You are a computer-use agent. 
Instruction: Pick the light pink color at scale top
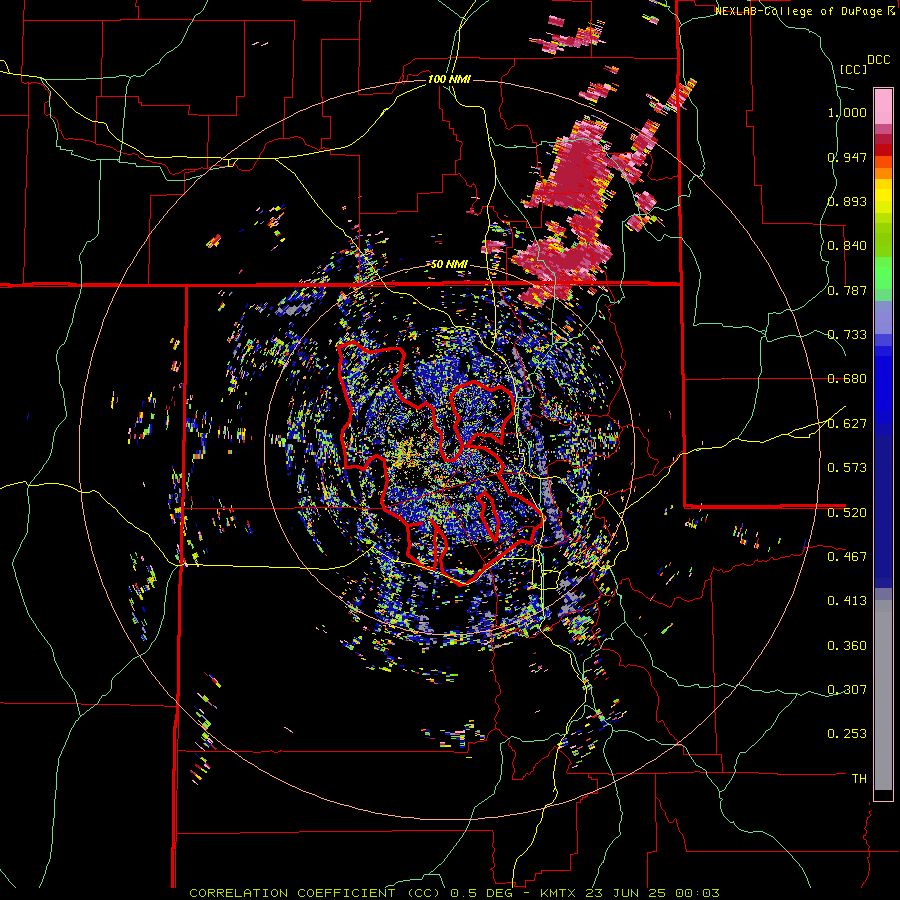coord(883,107)
